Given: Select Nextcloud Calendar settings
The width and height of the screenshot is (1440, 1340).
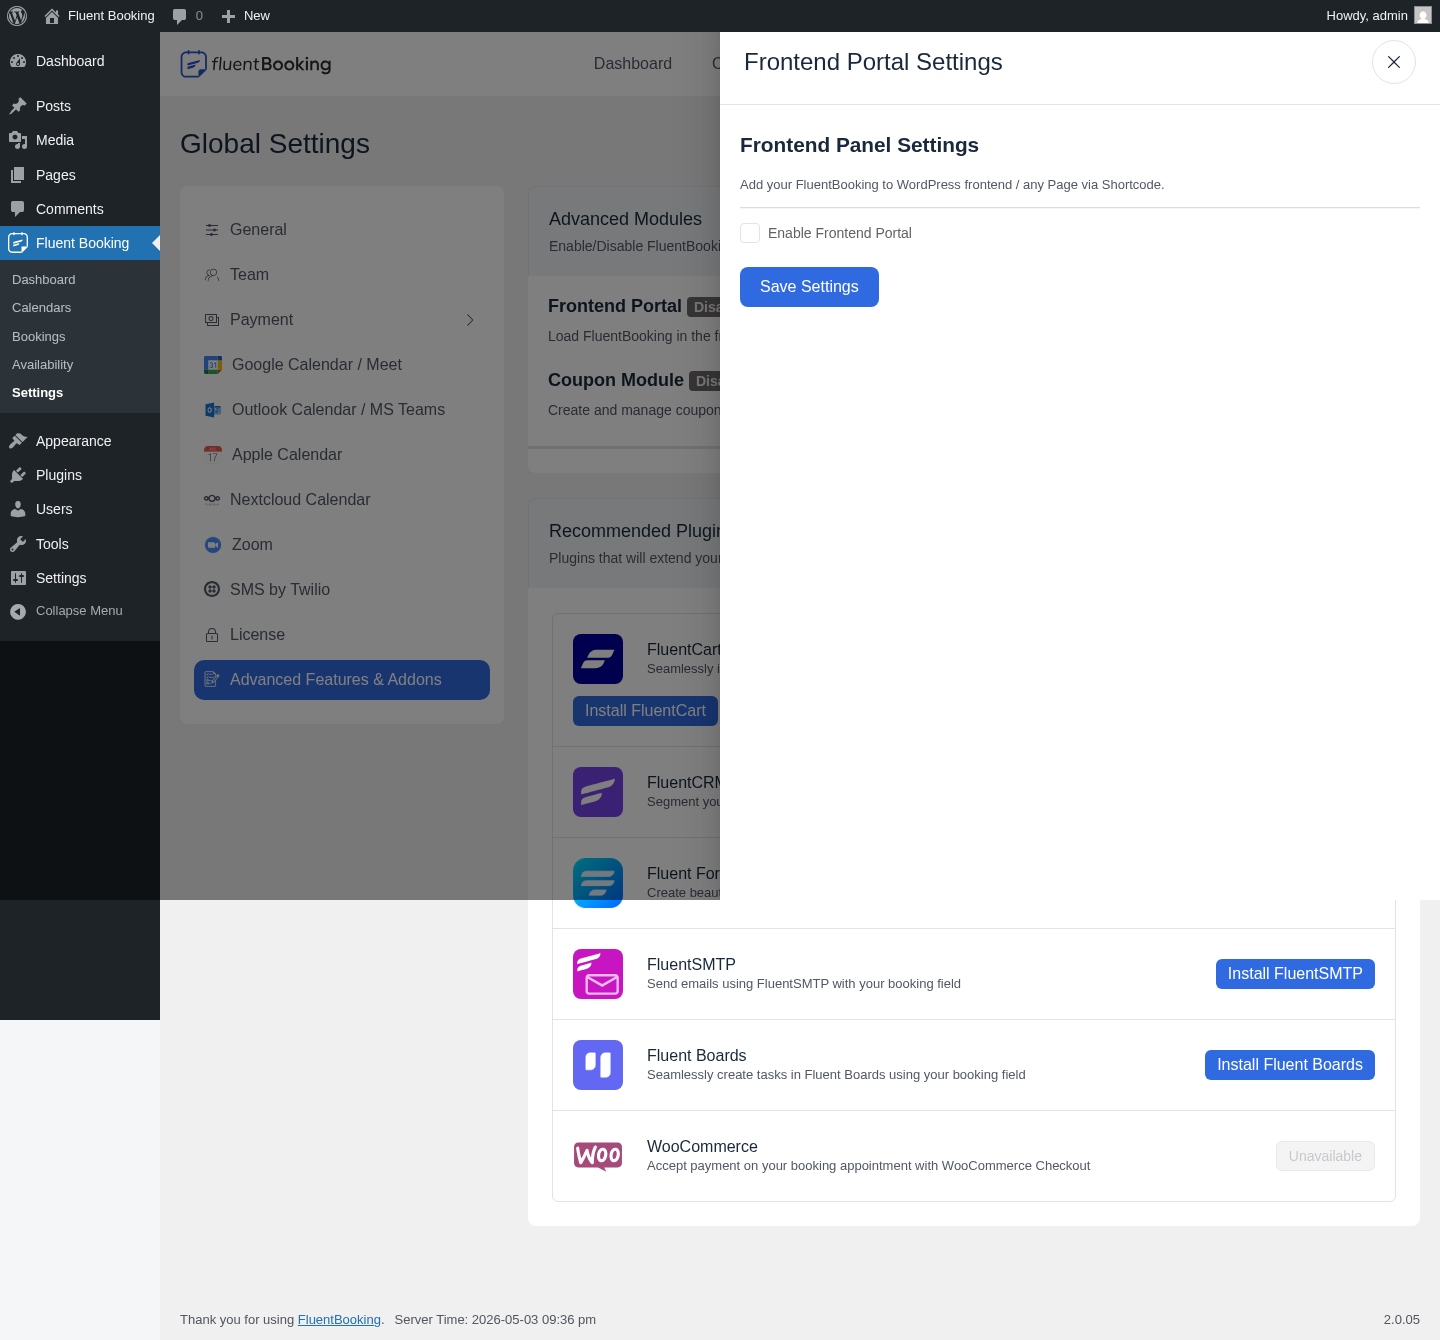Looking at the screenshot, I should click(x=342, y=500).
